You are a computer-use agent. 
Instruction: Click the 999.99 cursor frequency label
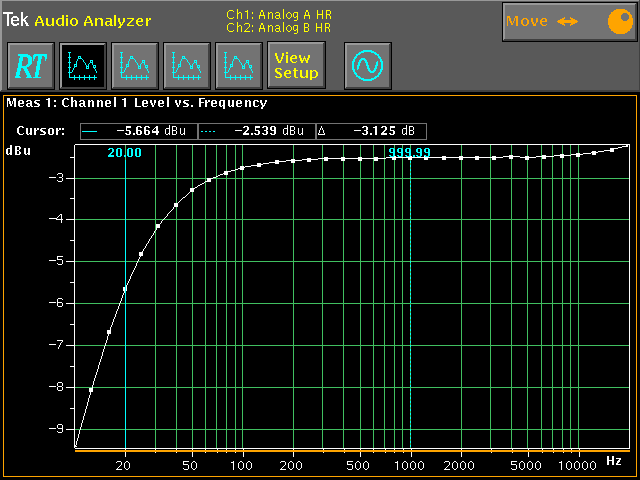point(409,153)
